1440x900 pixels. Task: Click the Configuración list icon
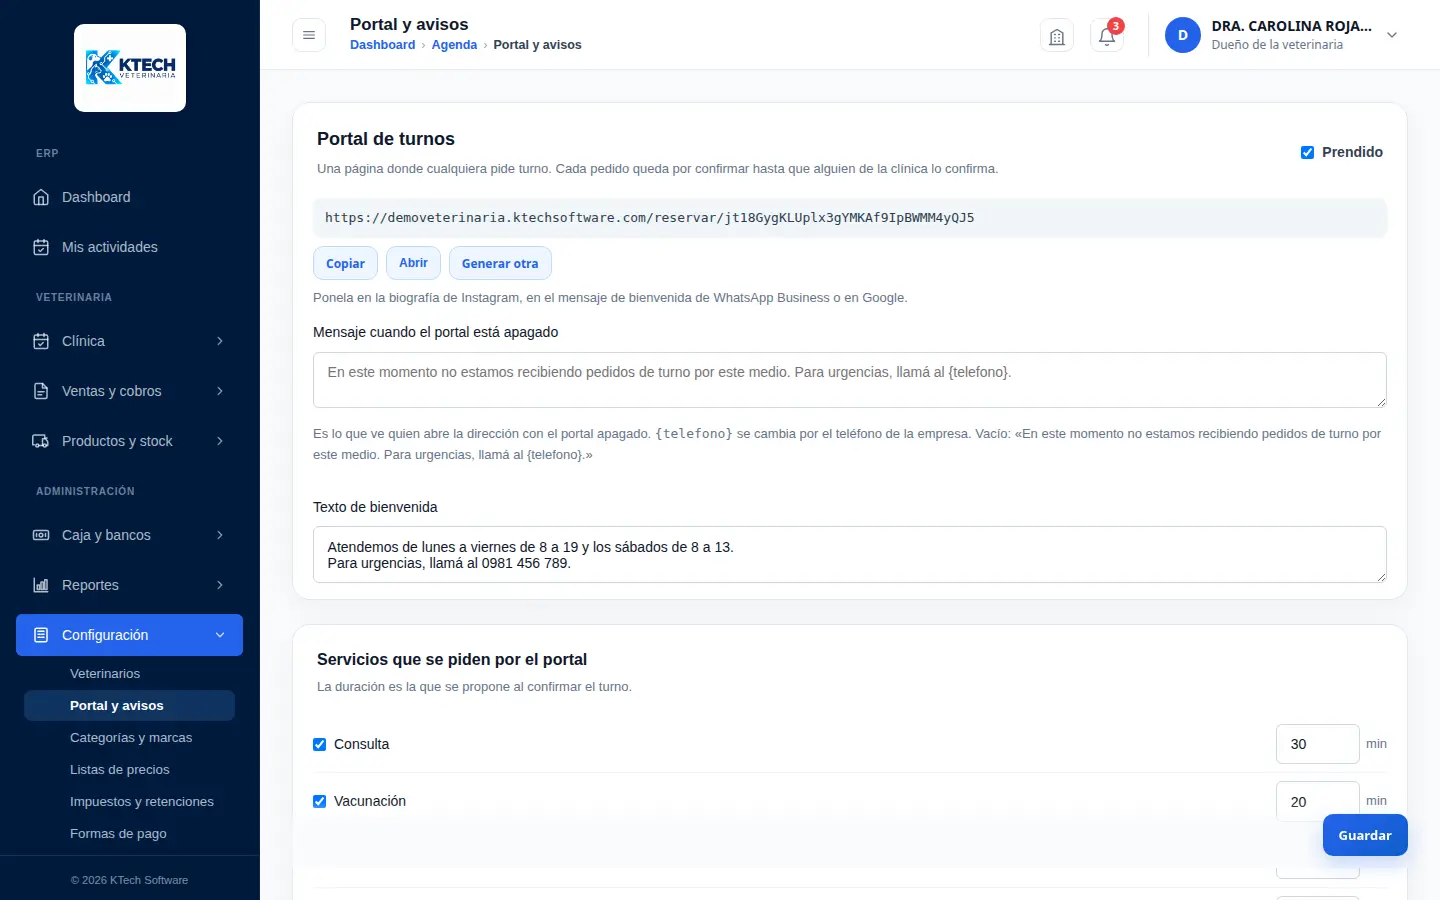pyautogui.click(x=41, y=635)
